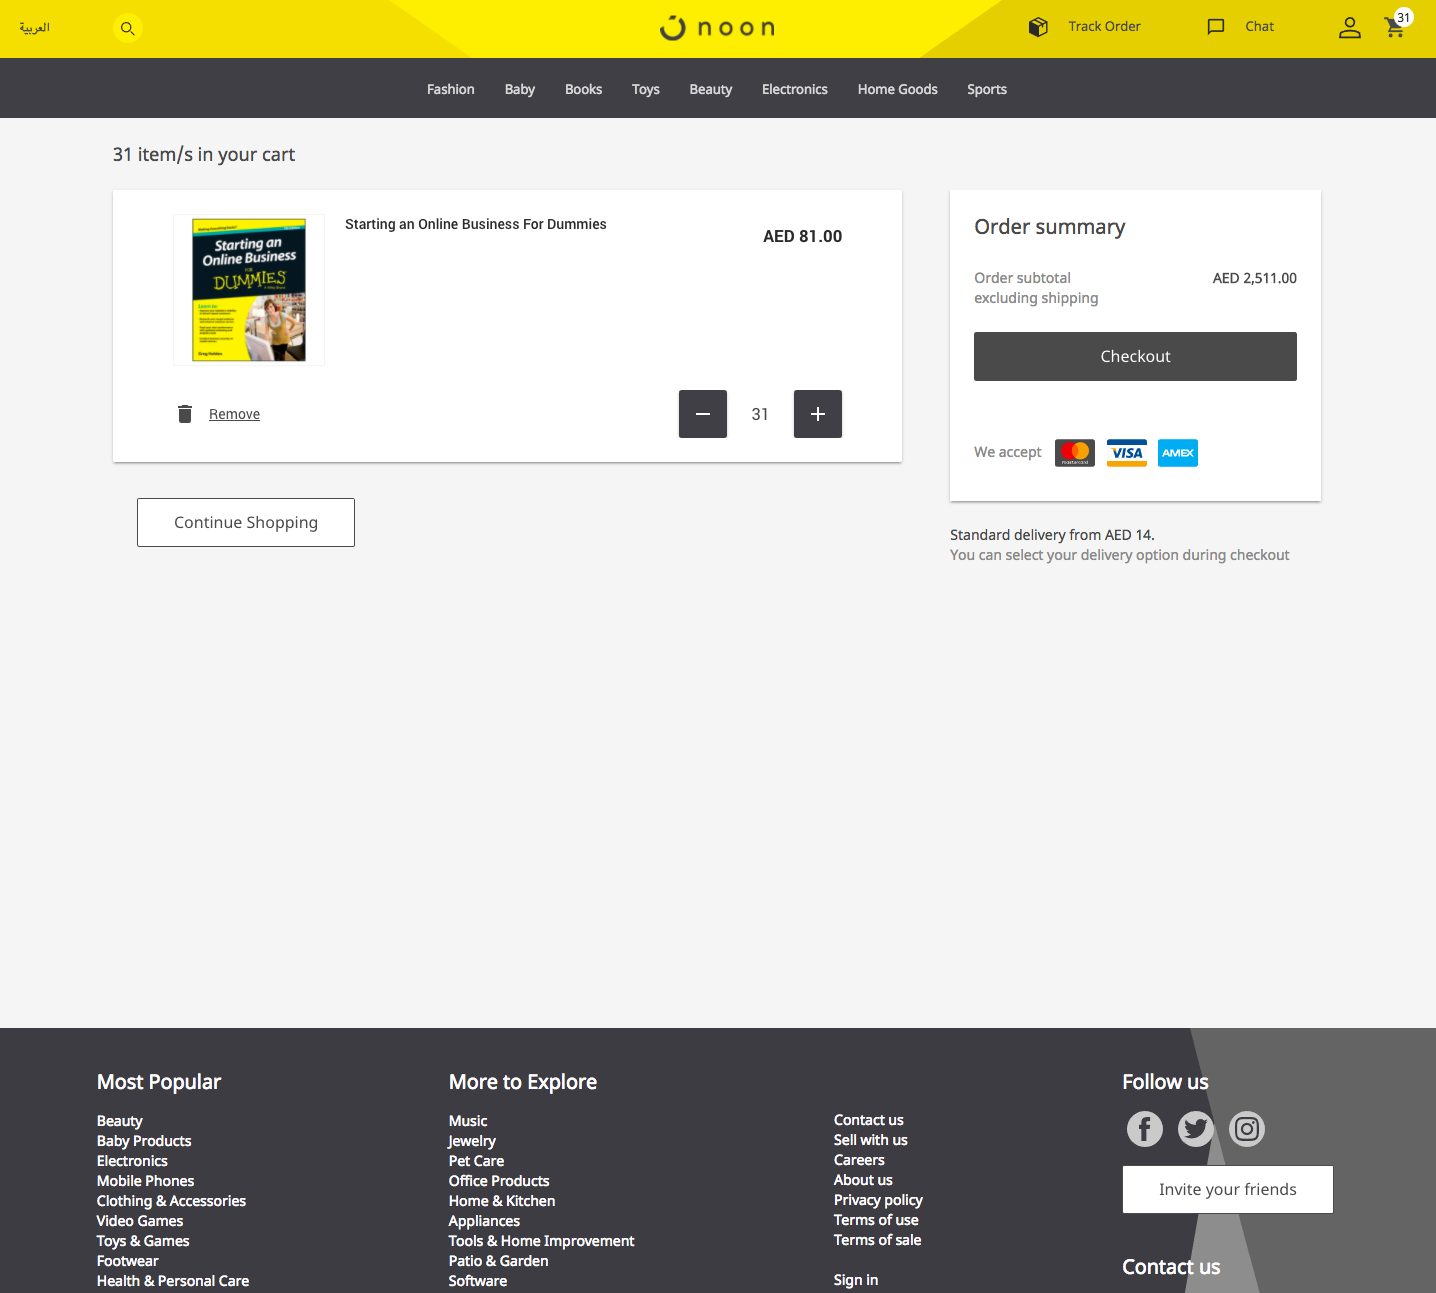Open footer Appliances link
The height and width of the screenshot is (1293, 1436).
484,1221
